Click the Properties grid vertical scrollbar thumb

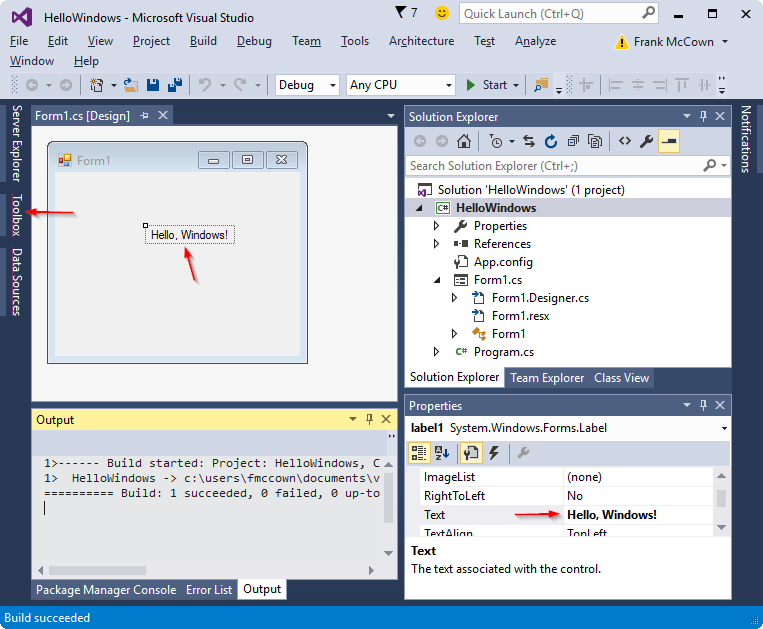tap(722, 498)
